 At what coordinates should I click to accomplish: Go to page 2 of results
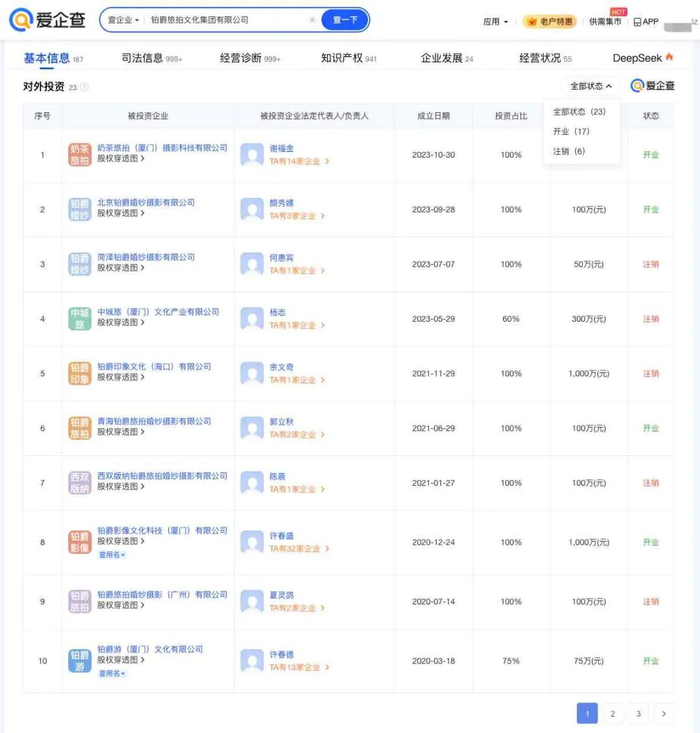[x=613, y=713]
